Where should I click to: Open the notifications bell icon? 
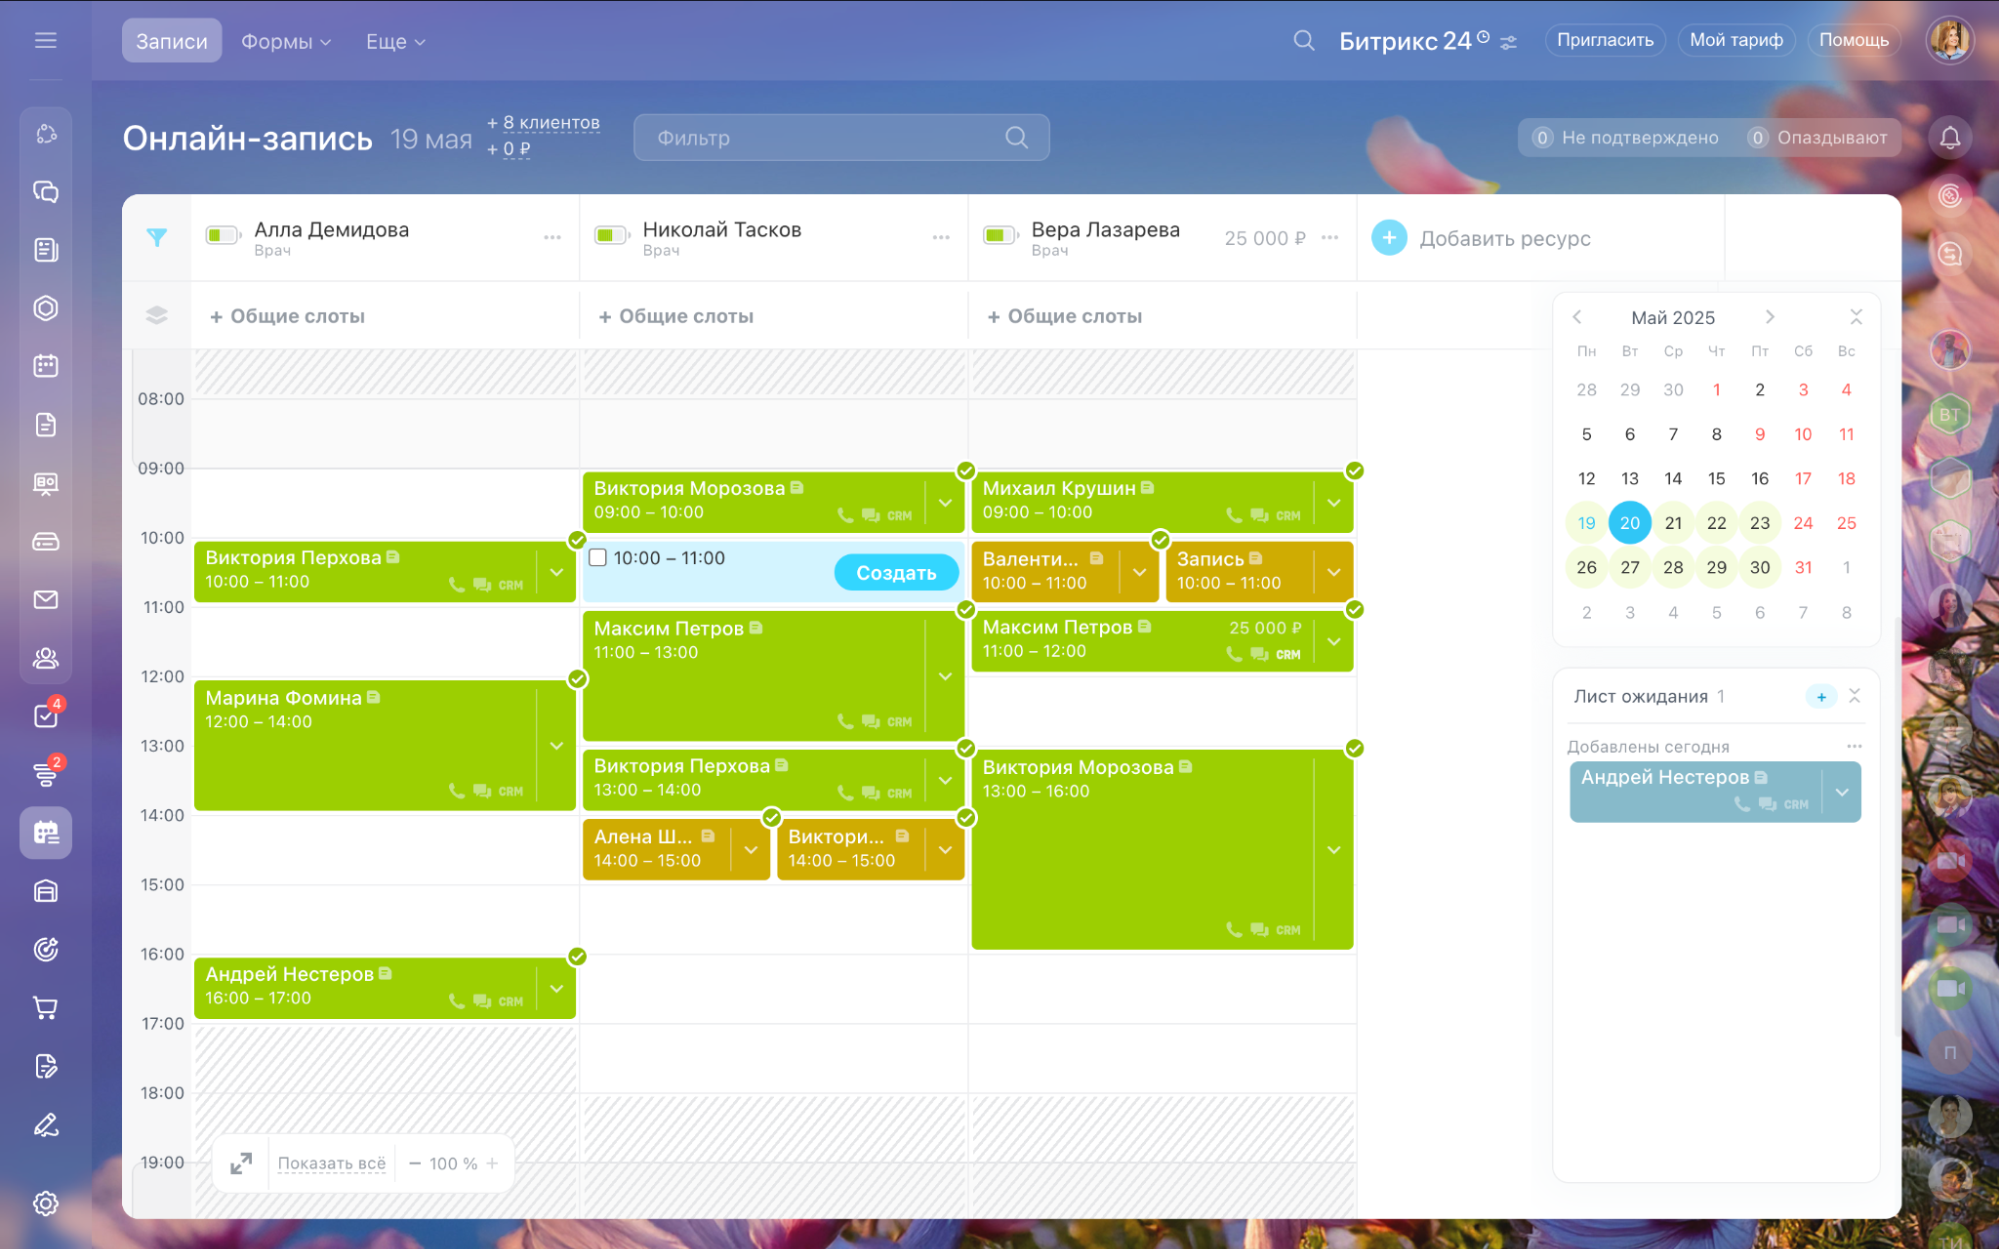[1949, 138]
